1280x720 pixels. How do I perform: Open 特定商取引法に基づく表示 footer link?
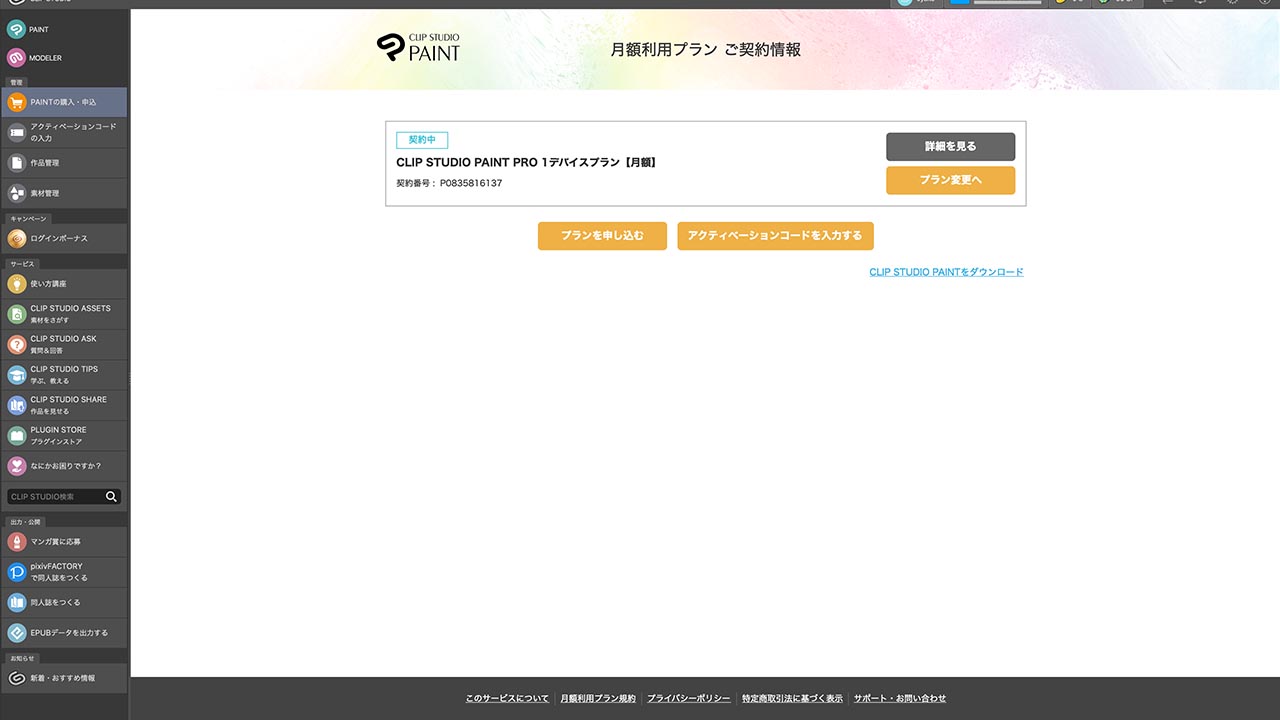pos(792,698)
